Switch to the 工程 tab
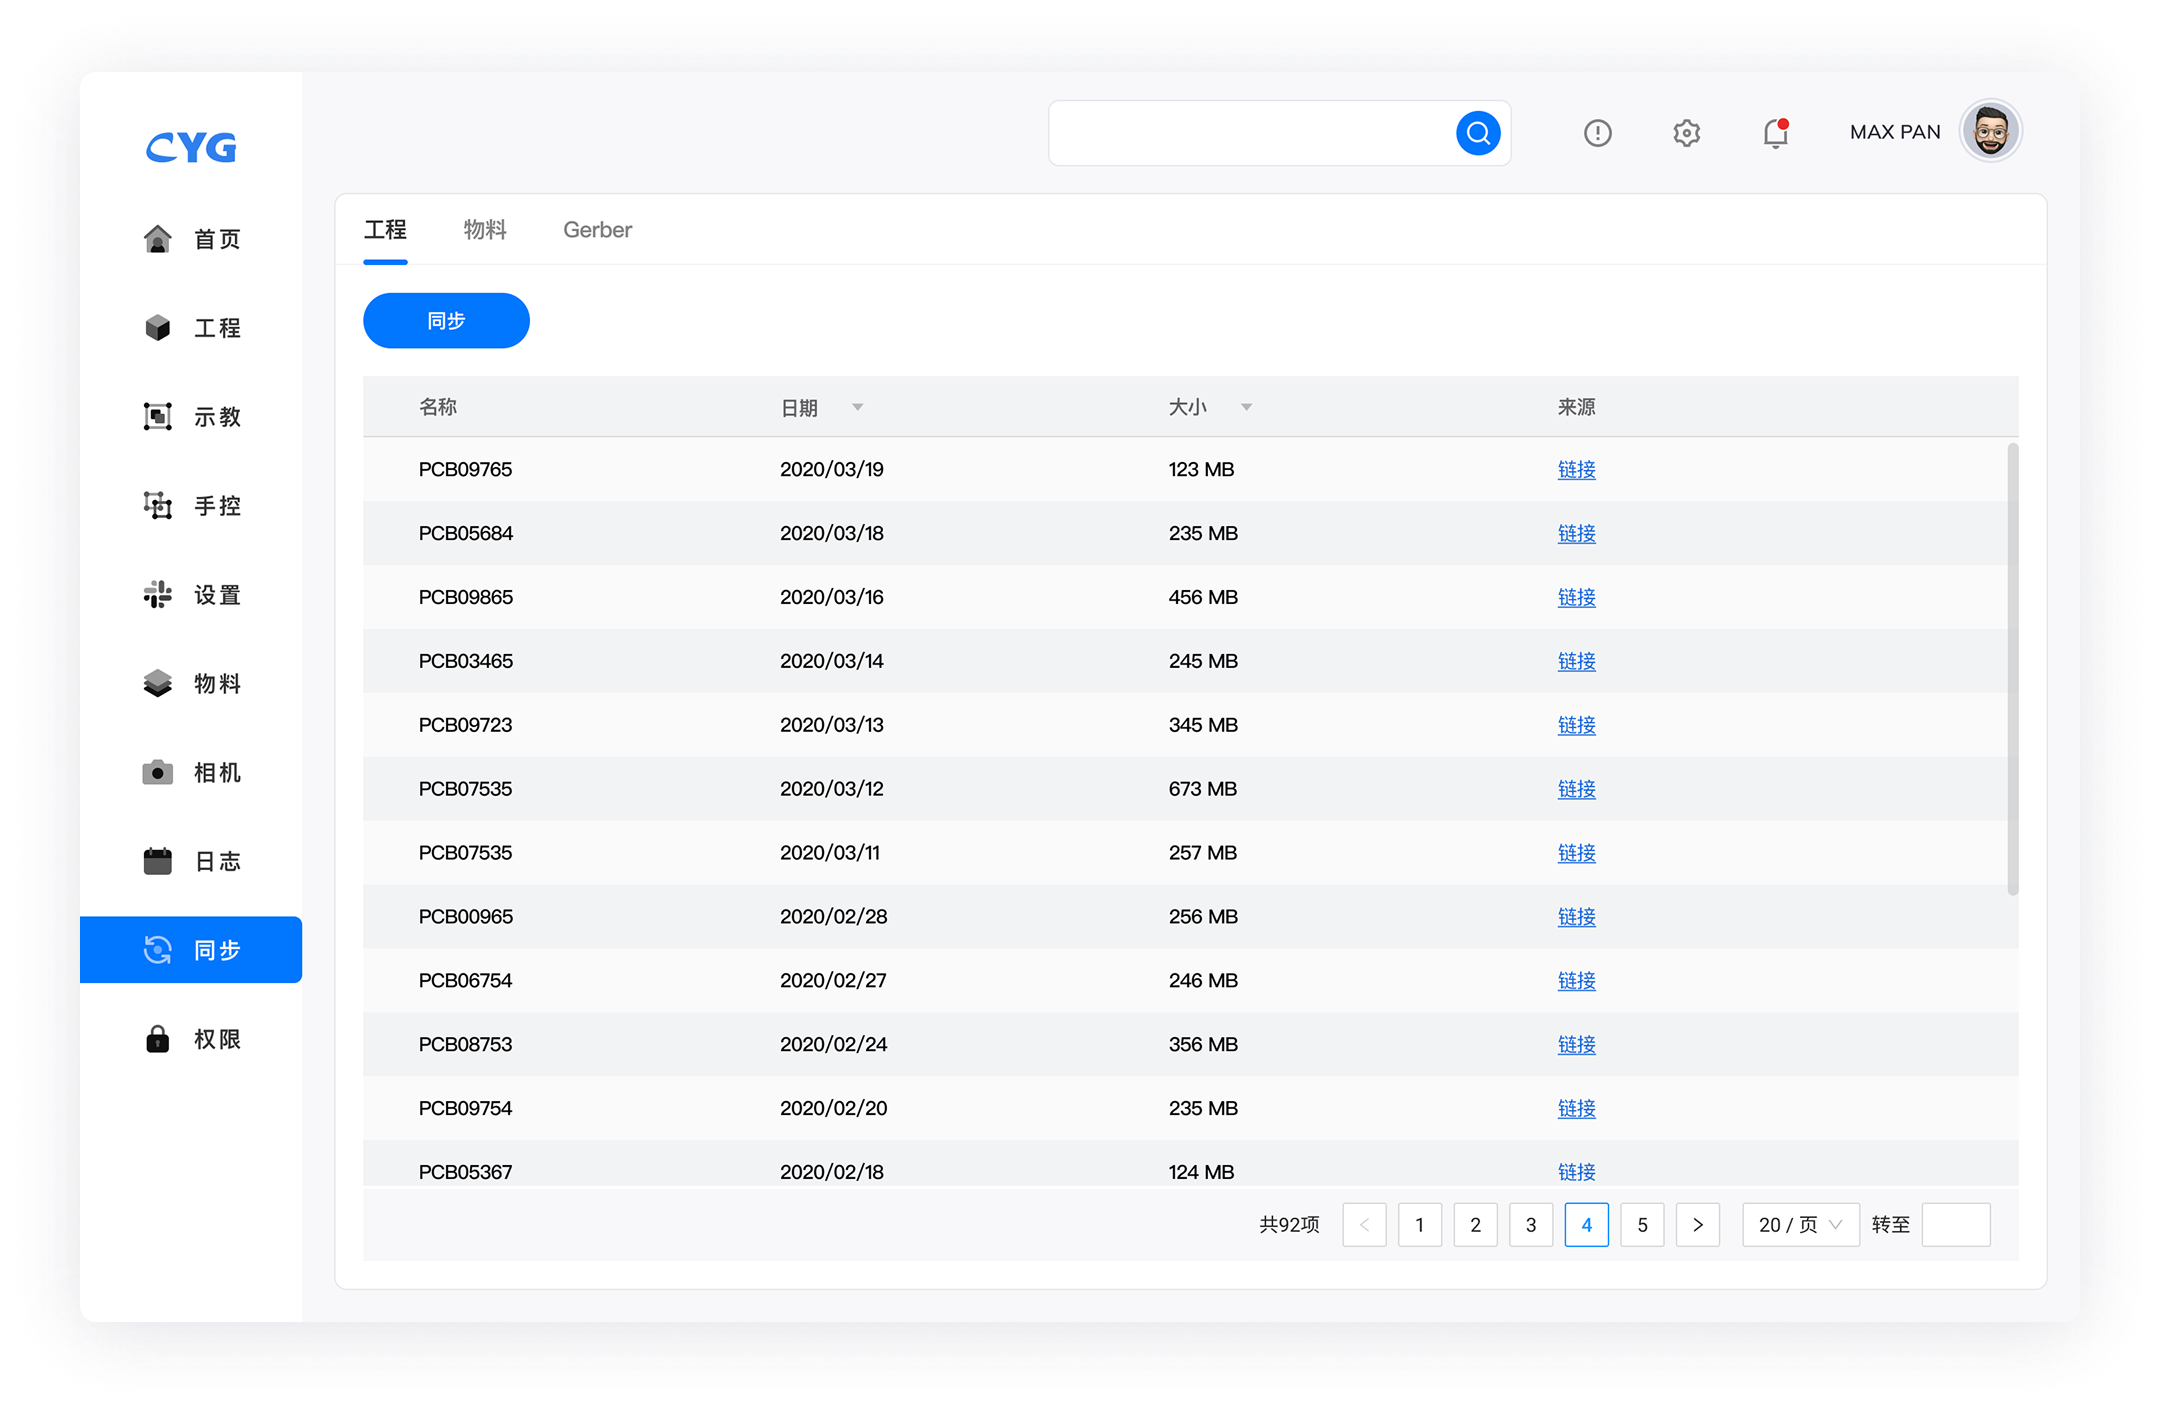Screen dimensions: 2160x1410 click(385, 230)
